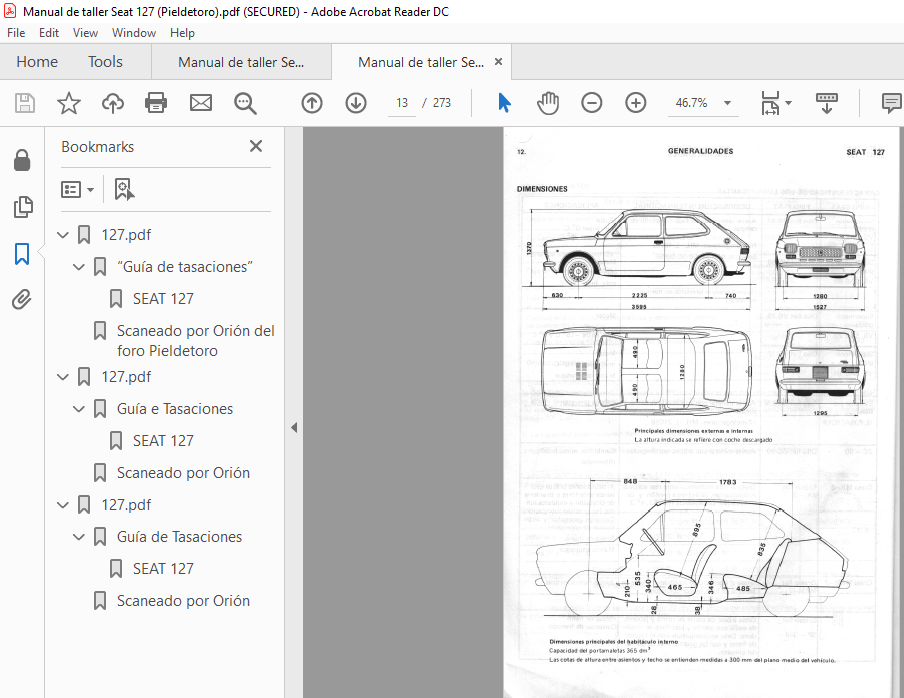Viewport: 904px width, 698px height.
Task: Collapse the third 127.pdf bookmark
Action: pos(63,505)
